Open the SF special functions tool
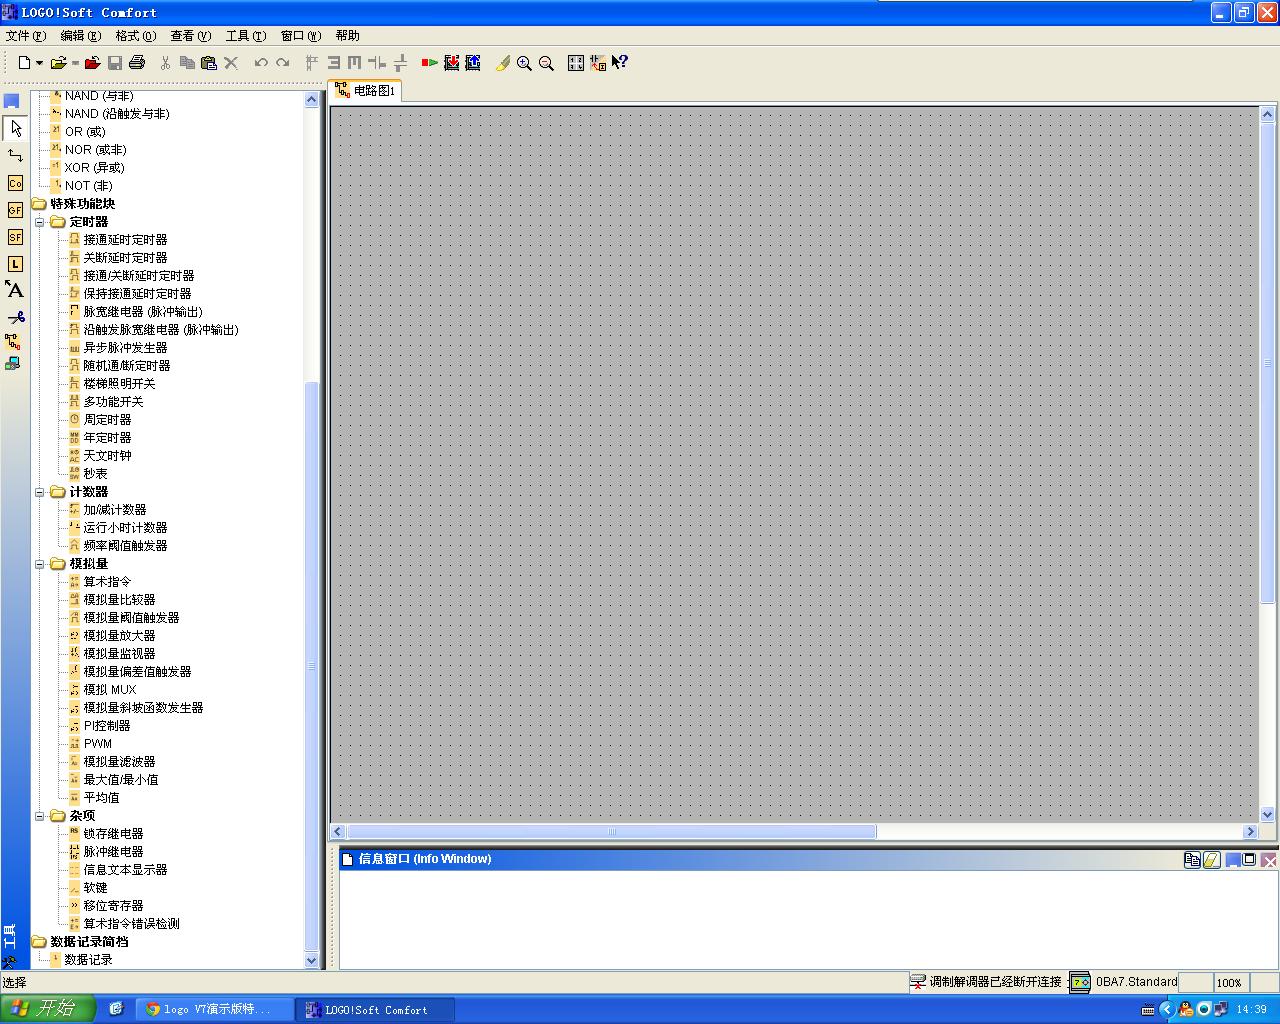 click(15, 237)
